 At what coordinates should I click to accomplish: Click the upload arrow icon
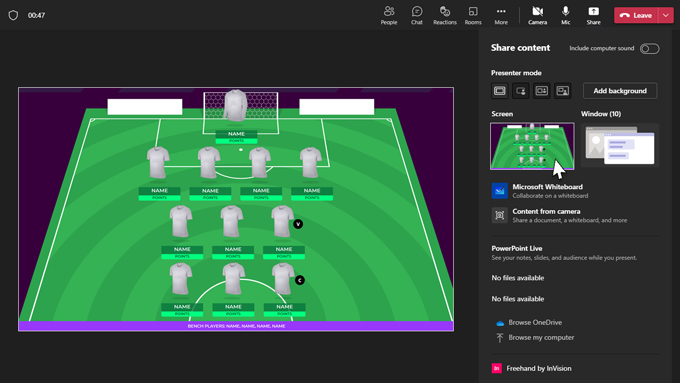[500, 337]
